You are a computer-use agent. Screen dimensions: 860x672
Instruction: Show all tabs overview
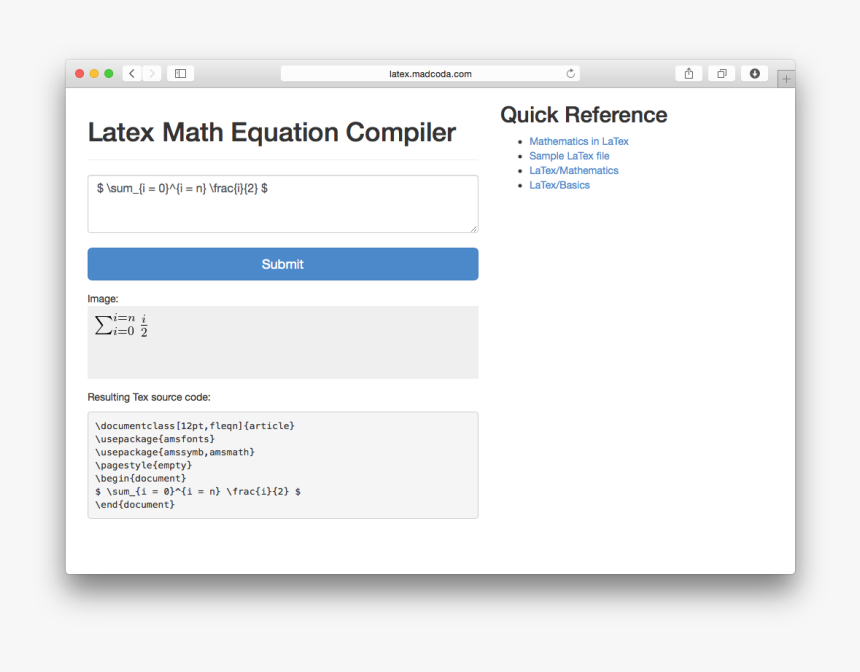[x=721, y=74]
